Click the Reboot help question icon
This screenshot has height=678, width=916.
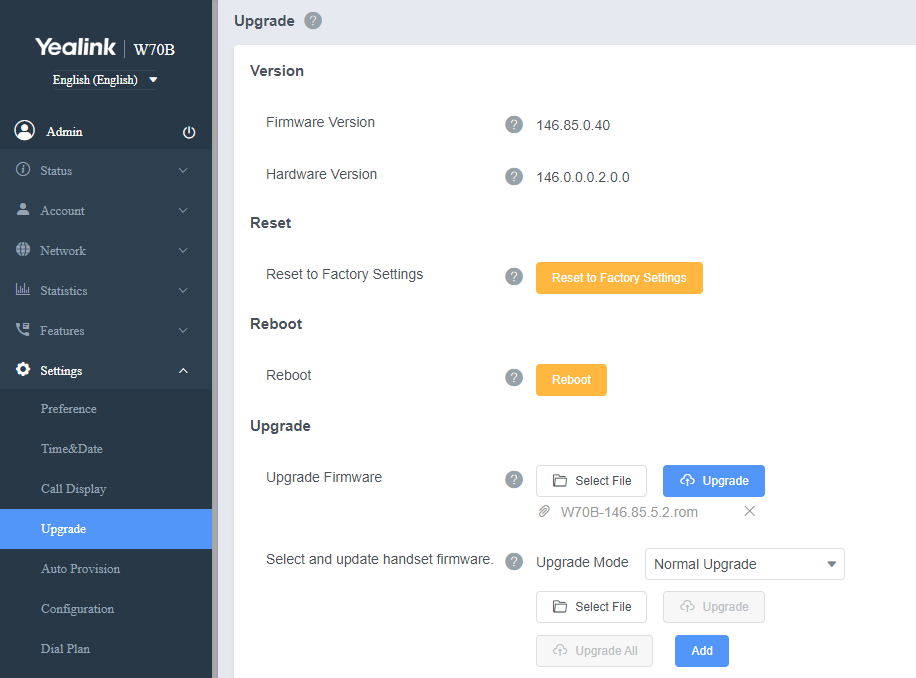coord(514,377)
